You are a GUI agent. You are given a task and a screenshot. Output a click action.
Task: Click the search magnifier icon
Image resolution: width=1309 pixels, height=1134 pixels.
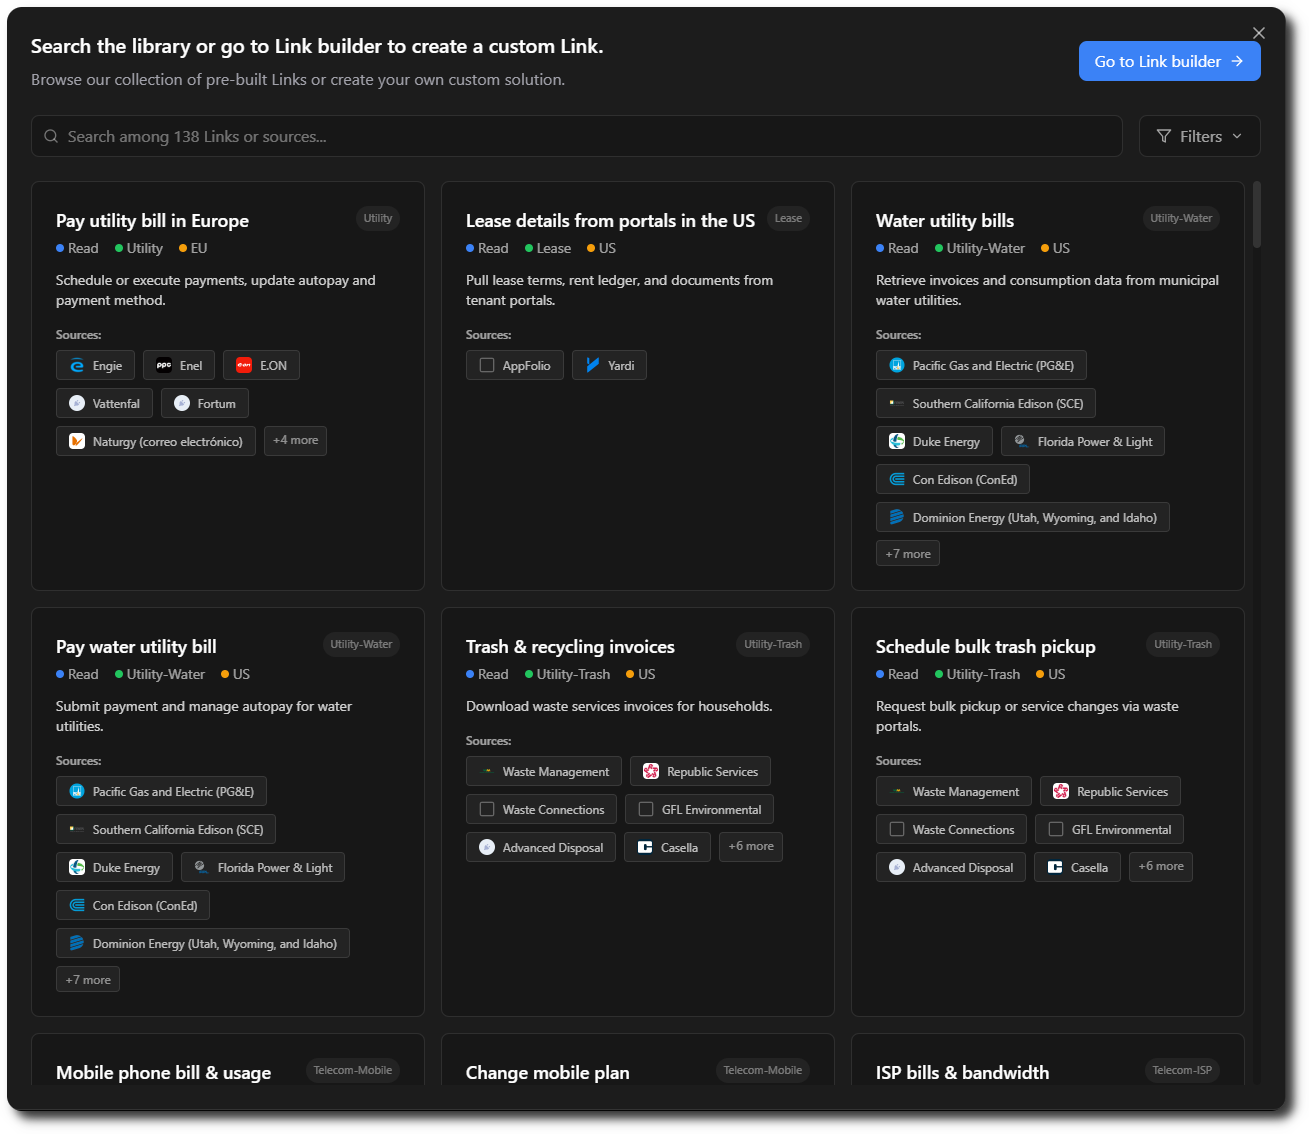51,137
